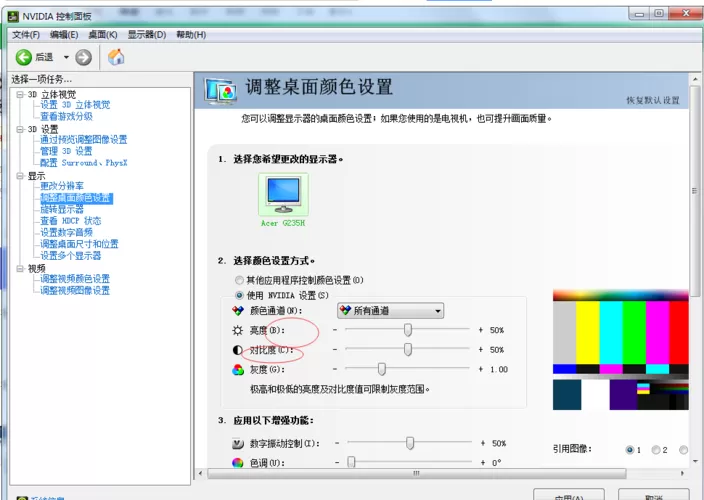The image size is (704, 500).
Task: Open the 帮助(H) menu
Action: click(191, 35)
